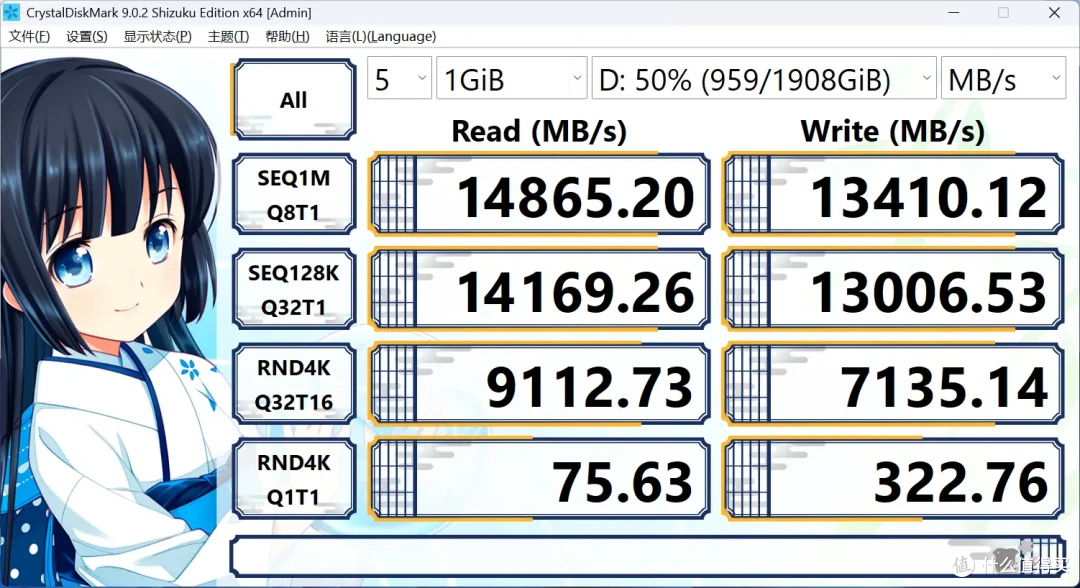Start the SEQ1M Q8T1 test
The image size is (1080, 588).
294,195
